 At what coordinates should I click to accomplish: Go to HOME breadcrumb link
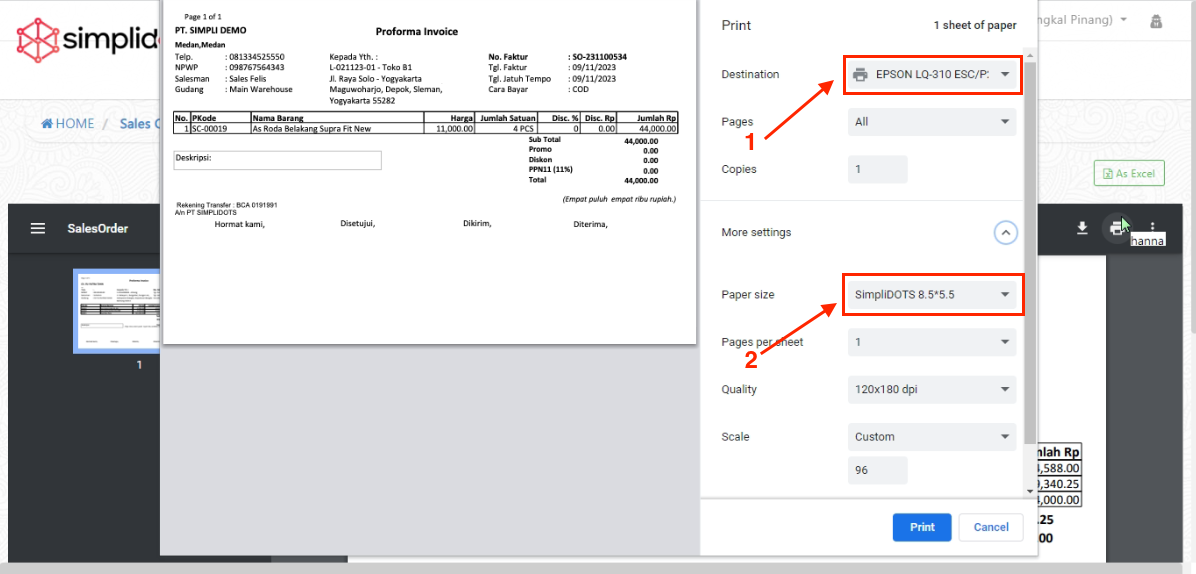click(68, 124)
